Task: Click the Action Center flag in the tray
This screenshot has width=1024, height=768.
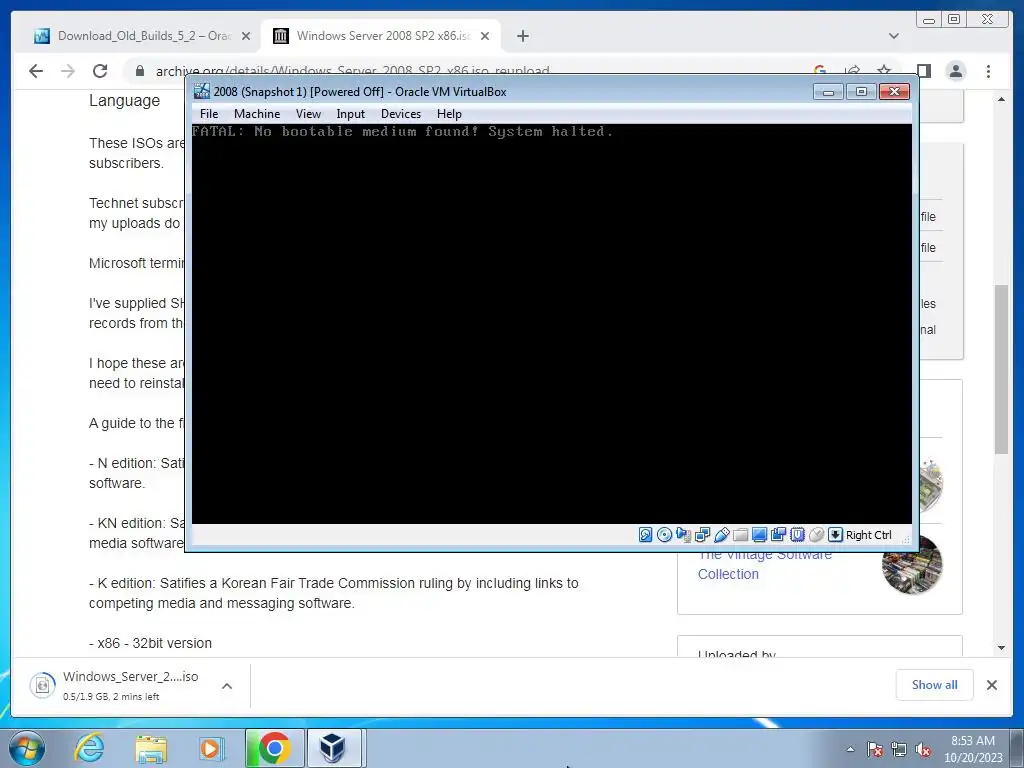Action: click(875, 750)
